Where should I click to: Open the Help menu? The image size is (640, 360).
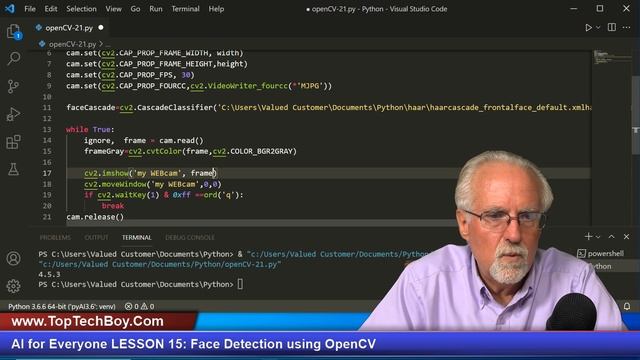(x=216, y=9)
